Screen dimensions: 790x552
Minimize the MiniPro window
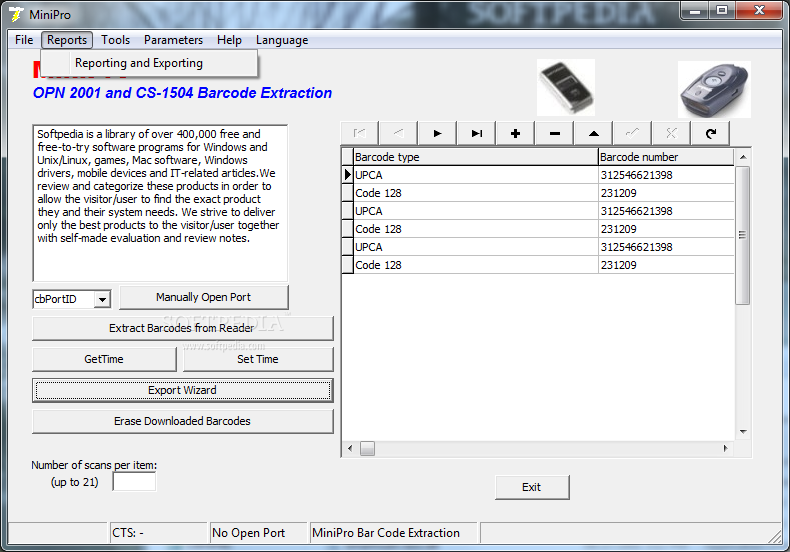(x=695, y=11)
